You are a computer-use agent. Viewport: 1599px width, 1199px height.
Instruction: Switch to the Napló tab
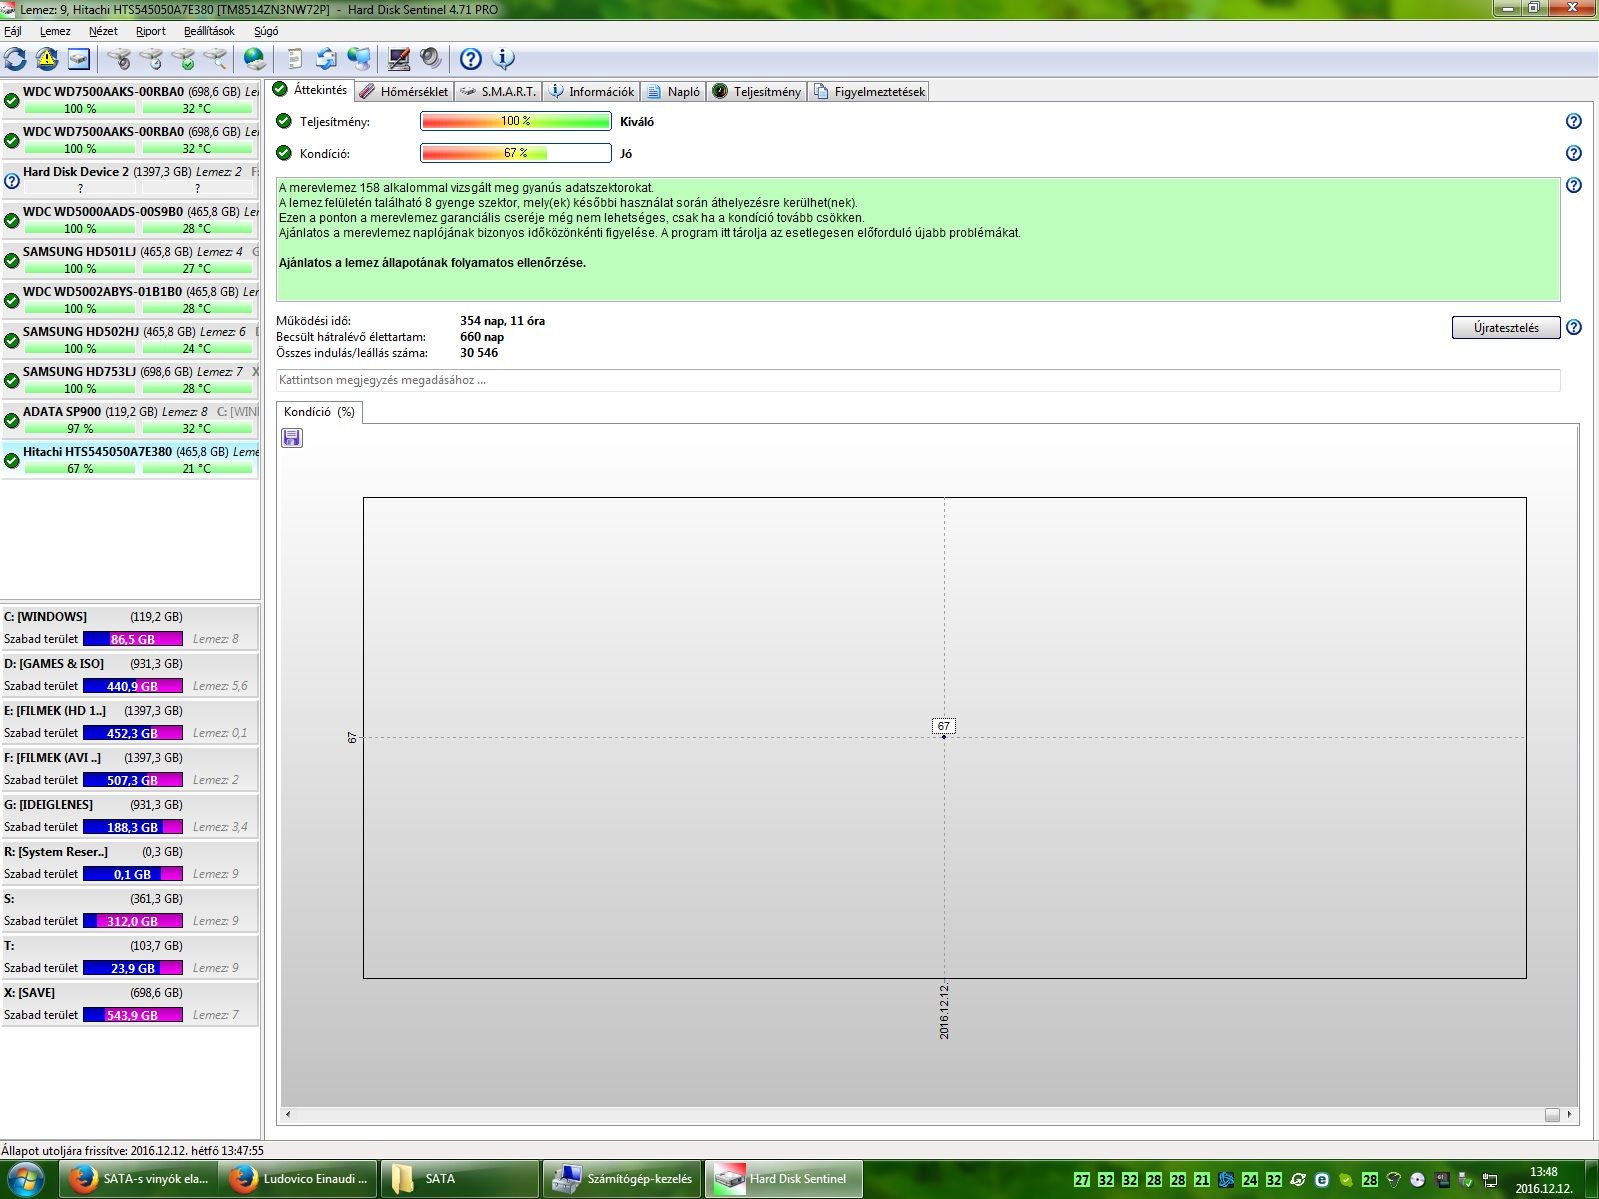pos(673,91)
